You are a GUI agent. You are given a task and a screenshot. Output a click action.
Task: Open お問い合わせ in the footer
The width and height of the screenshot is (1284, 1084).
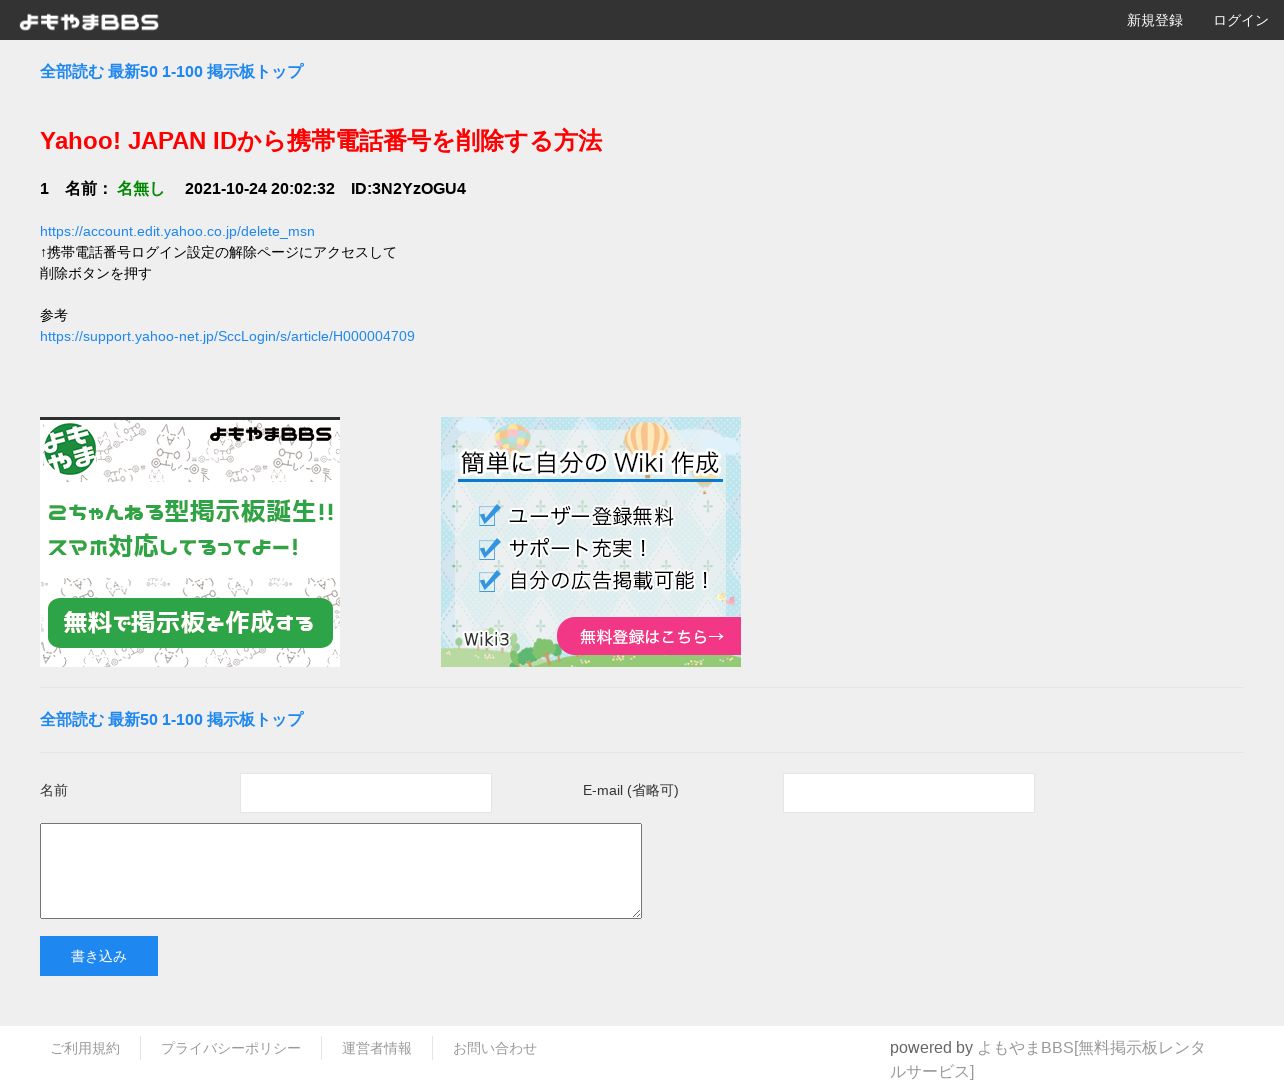point(495,1048)
